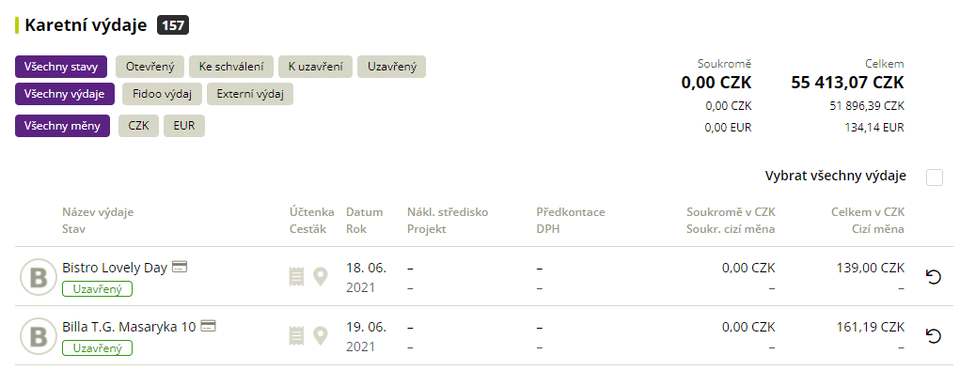Viewport: 960px width, 370px height.
Task: Open receipt icon for Billa T.G. Masaryka 10
Action: [296, 336]
